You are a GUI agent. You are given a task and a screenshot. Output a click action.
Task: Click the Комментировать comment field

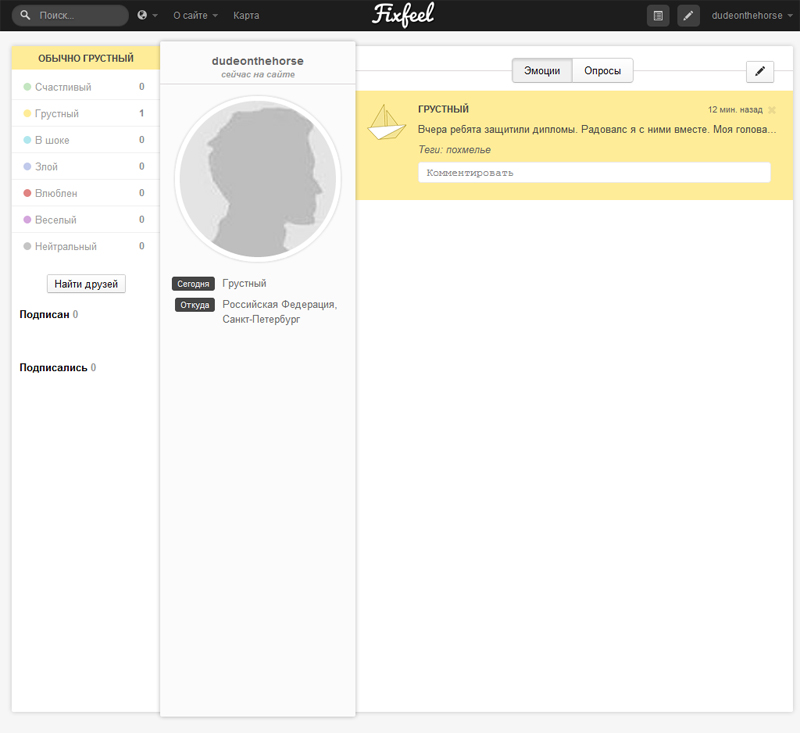tap(594, 172)
